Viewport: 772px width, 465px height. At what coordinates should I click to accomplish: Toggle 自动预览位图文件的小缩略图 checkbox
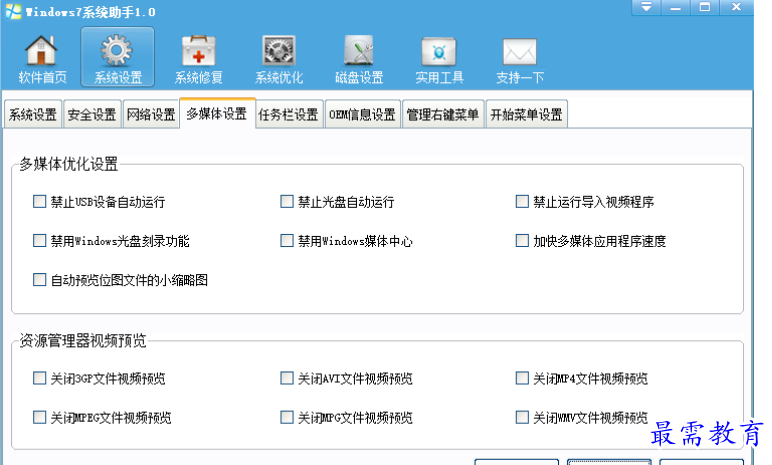coord(39,280)
